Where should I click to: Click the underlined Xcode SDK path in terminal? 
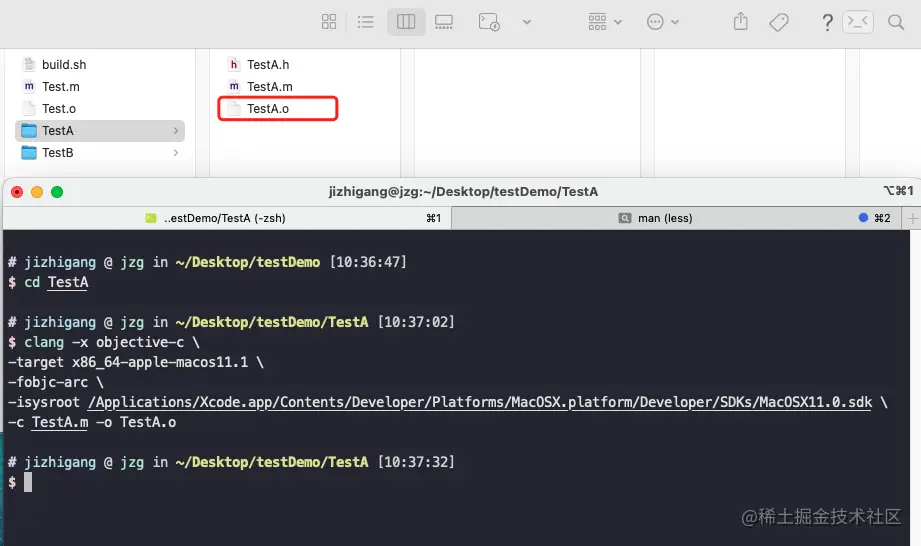pos(480,403)
